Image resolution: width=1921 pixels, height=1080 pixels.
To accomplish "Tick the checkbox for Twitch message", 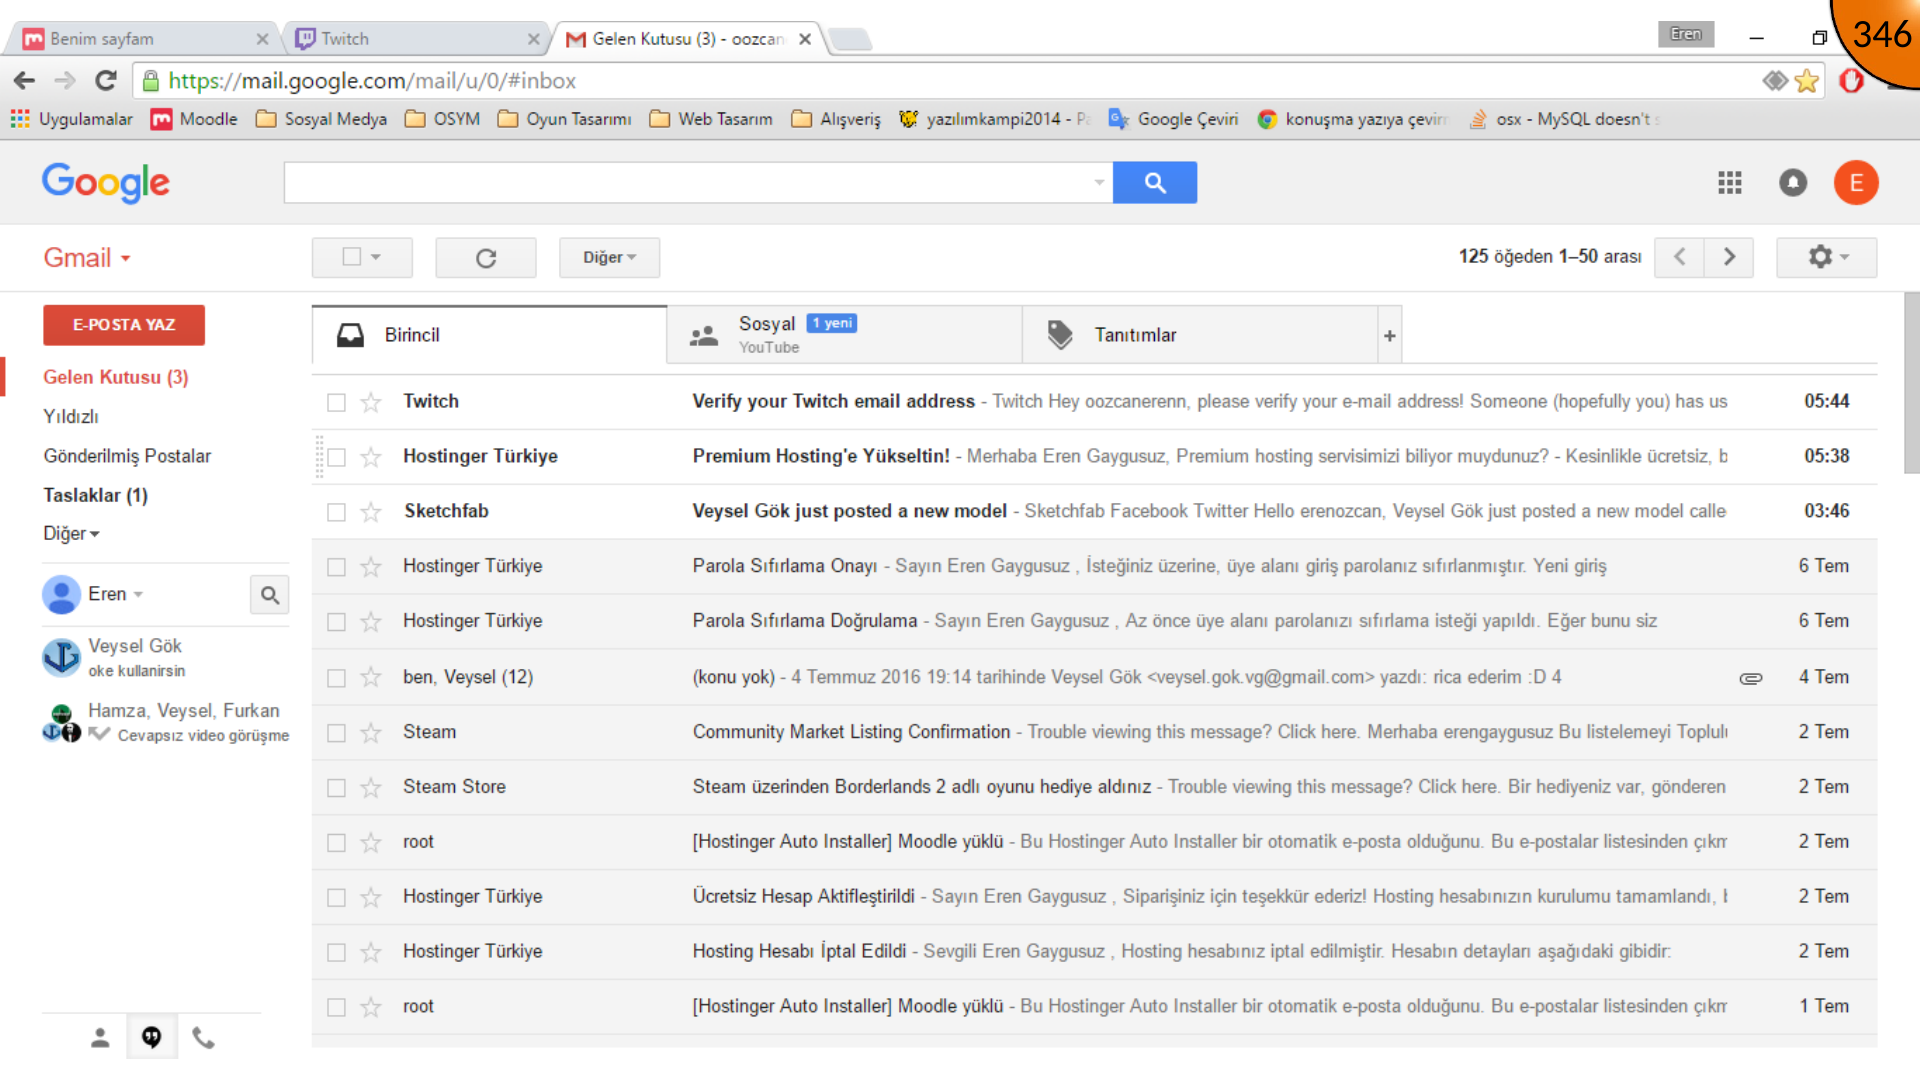I will point(336,402).
